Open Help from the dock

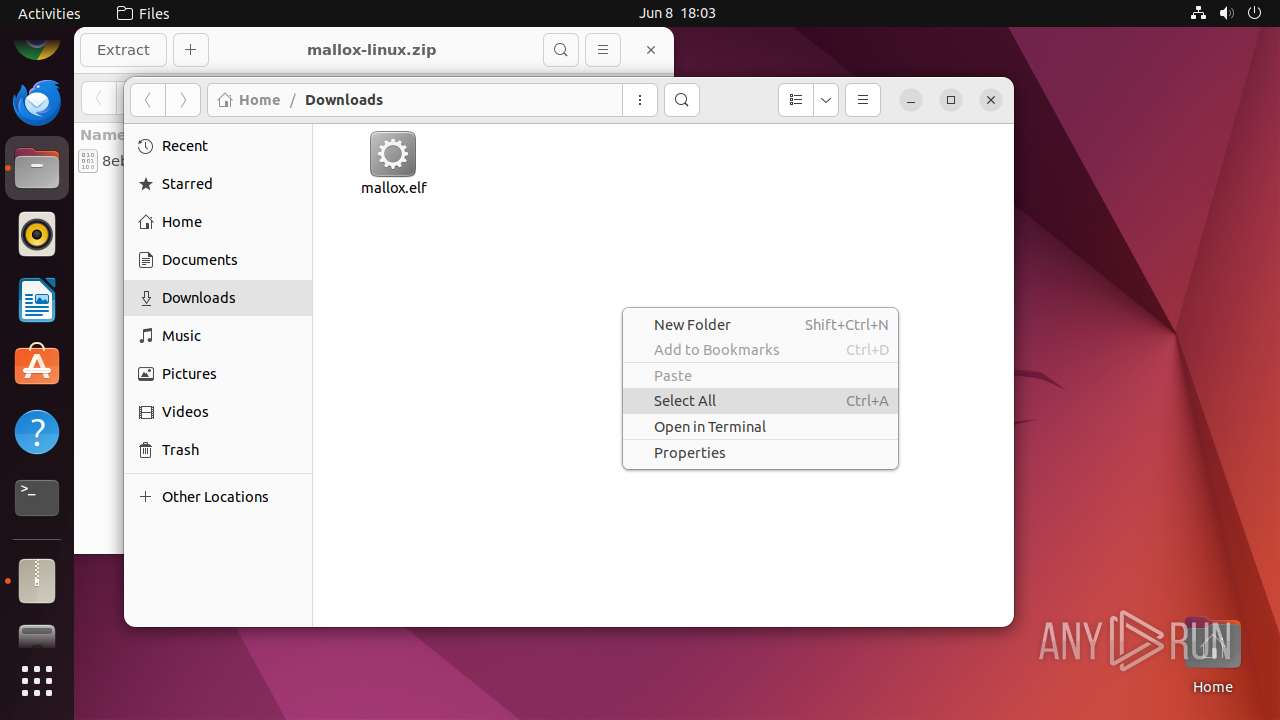tap(37, 432)
